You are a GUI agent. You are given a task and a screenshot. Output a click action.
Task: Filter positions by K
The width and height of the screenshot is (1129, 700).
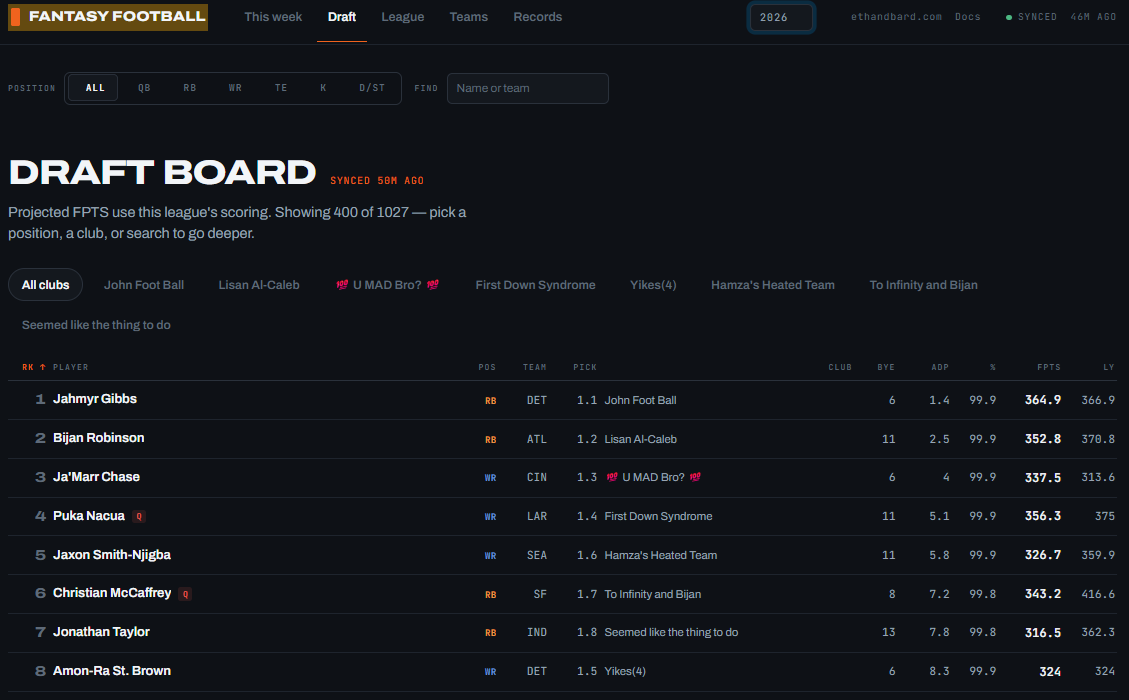[x=323, y=88]
